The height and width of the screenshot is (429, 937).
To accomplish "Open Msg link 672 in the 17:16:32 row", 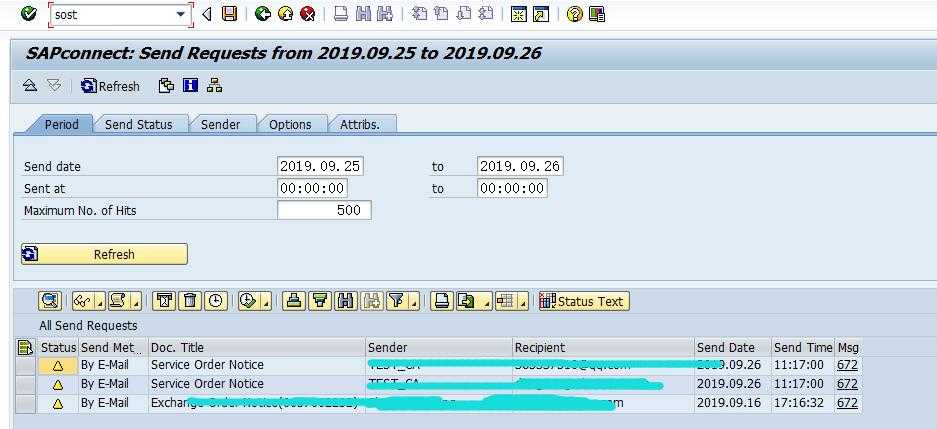I will tap(847, 403).
